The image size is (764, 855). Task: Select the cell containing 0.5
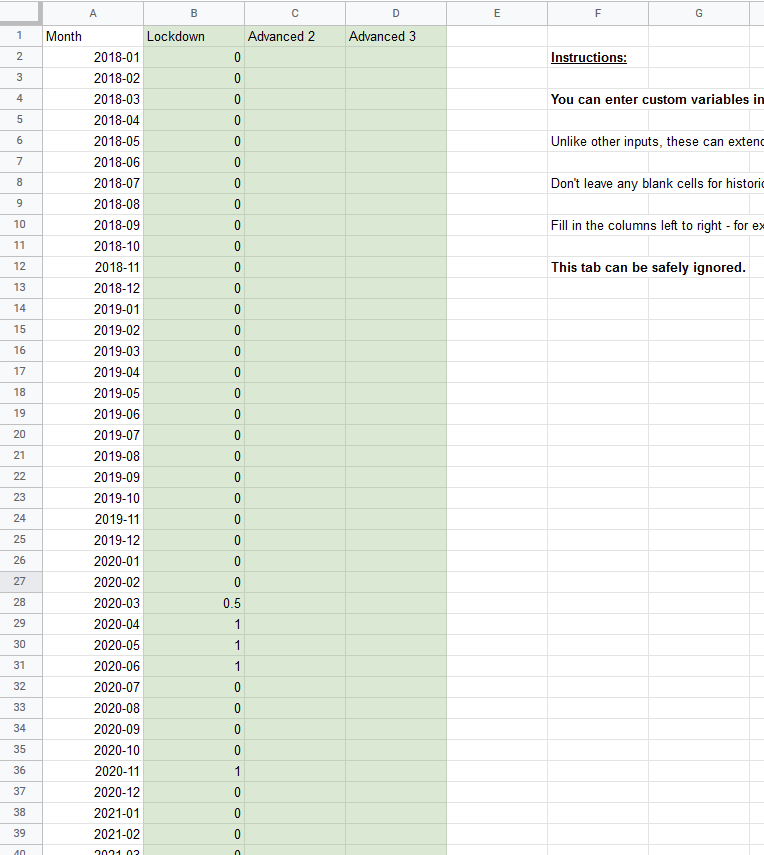click(x=194, y=603)
